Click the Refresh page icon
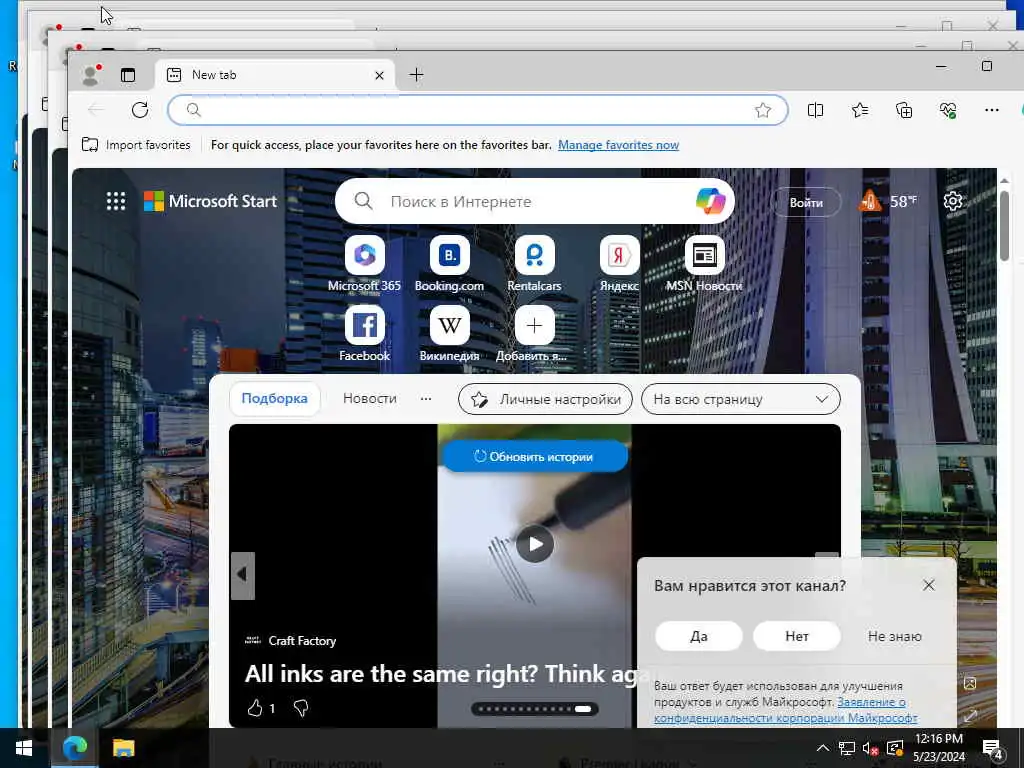Image resolution: width=1024 pixels, height=768 pixels. point(140,110)
